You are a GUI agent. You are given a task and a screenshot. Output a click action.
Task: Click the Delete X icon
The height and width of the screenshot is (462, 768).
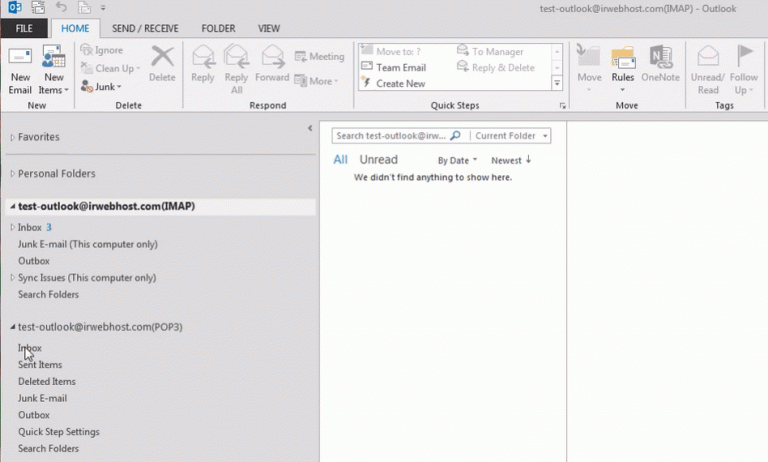coord(162,57)
